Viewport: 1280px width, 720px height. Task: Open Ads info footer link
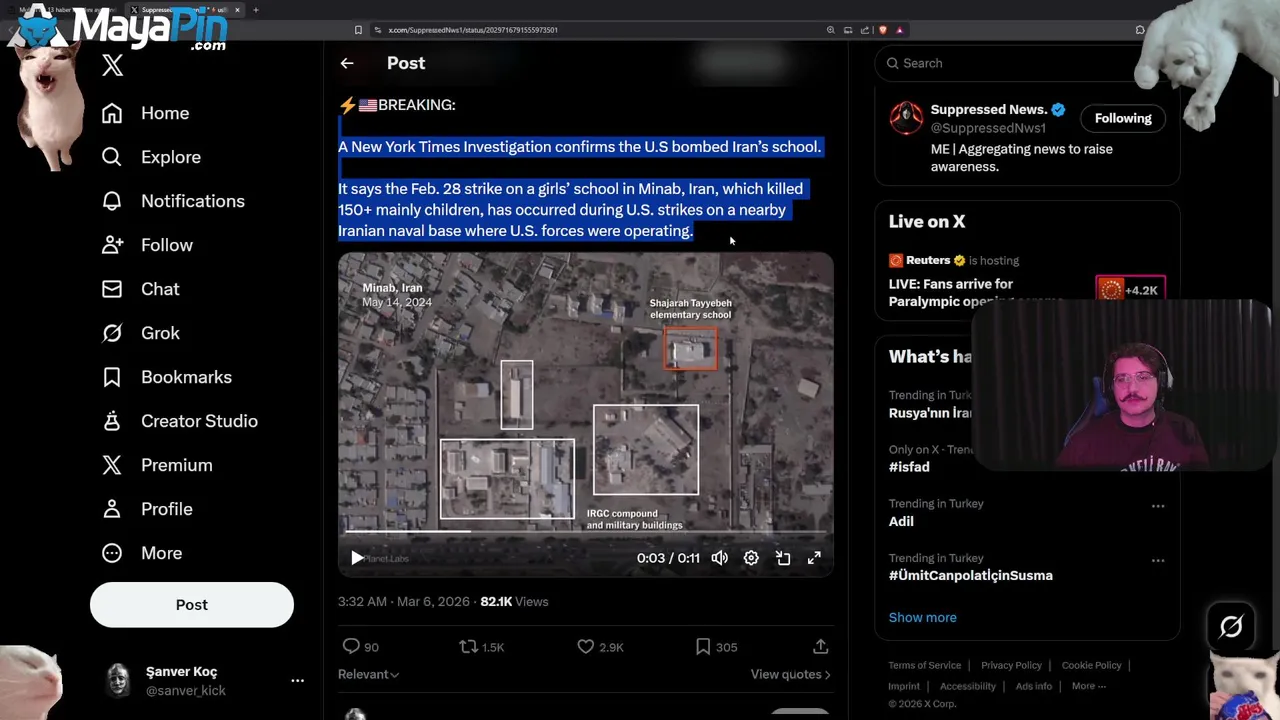[1034, 686]
